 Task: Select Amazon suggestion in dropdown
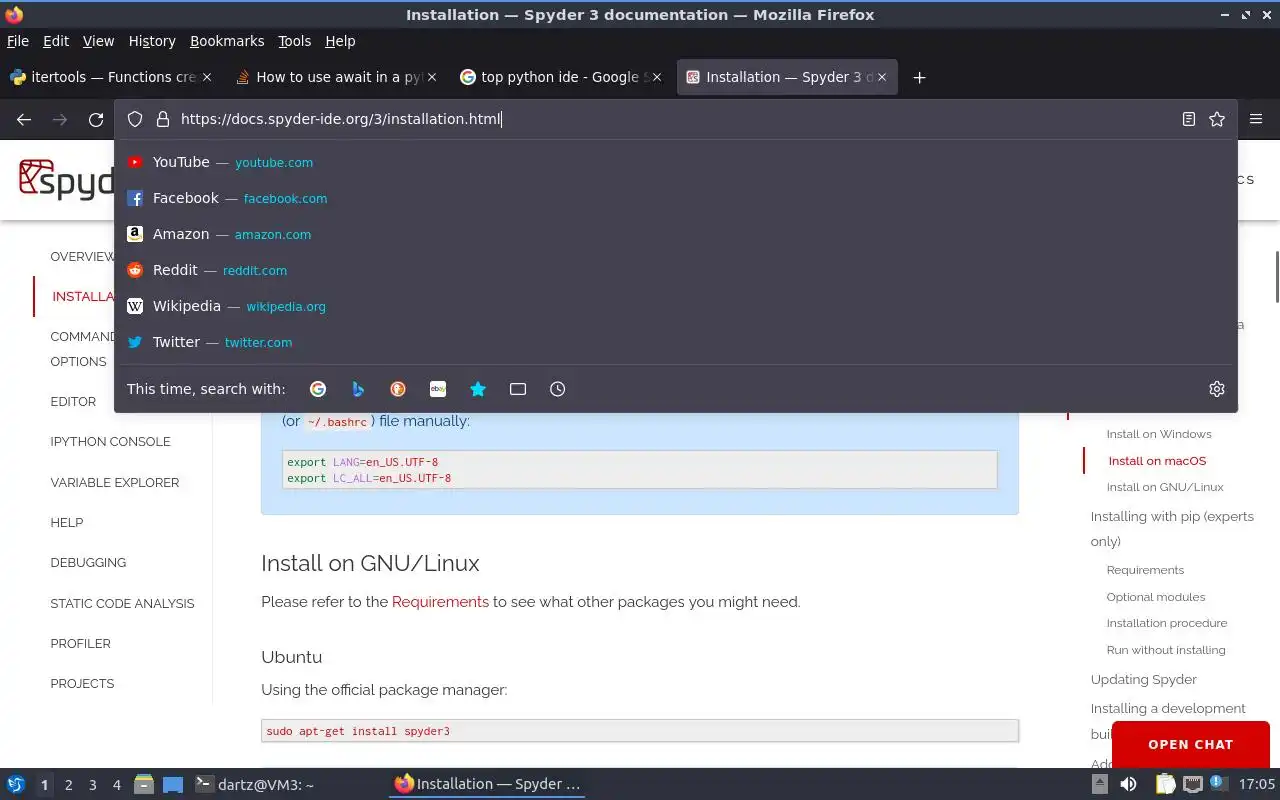click(x=676, y=234)
